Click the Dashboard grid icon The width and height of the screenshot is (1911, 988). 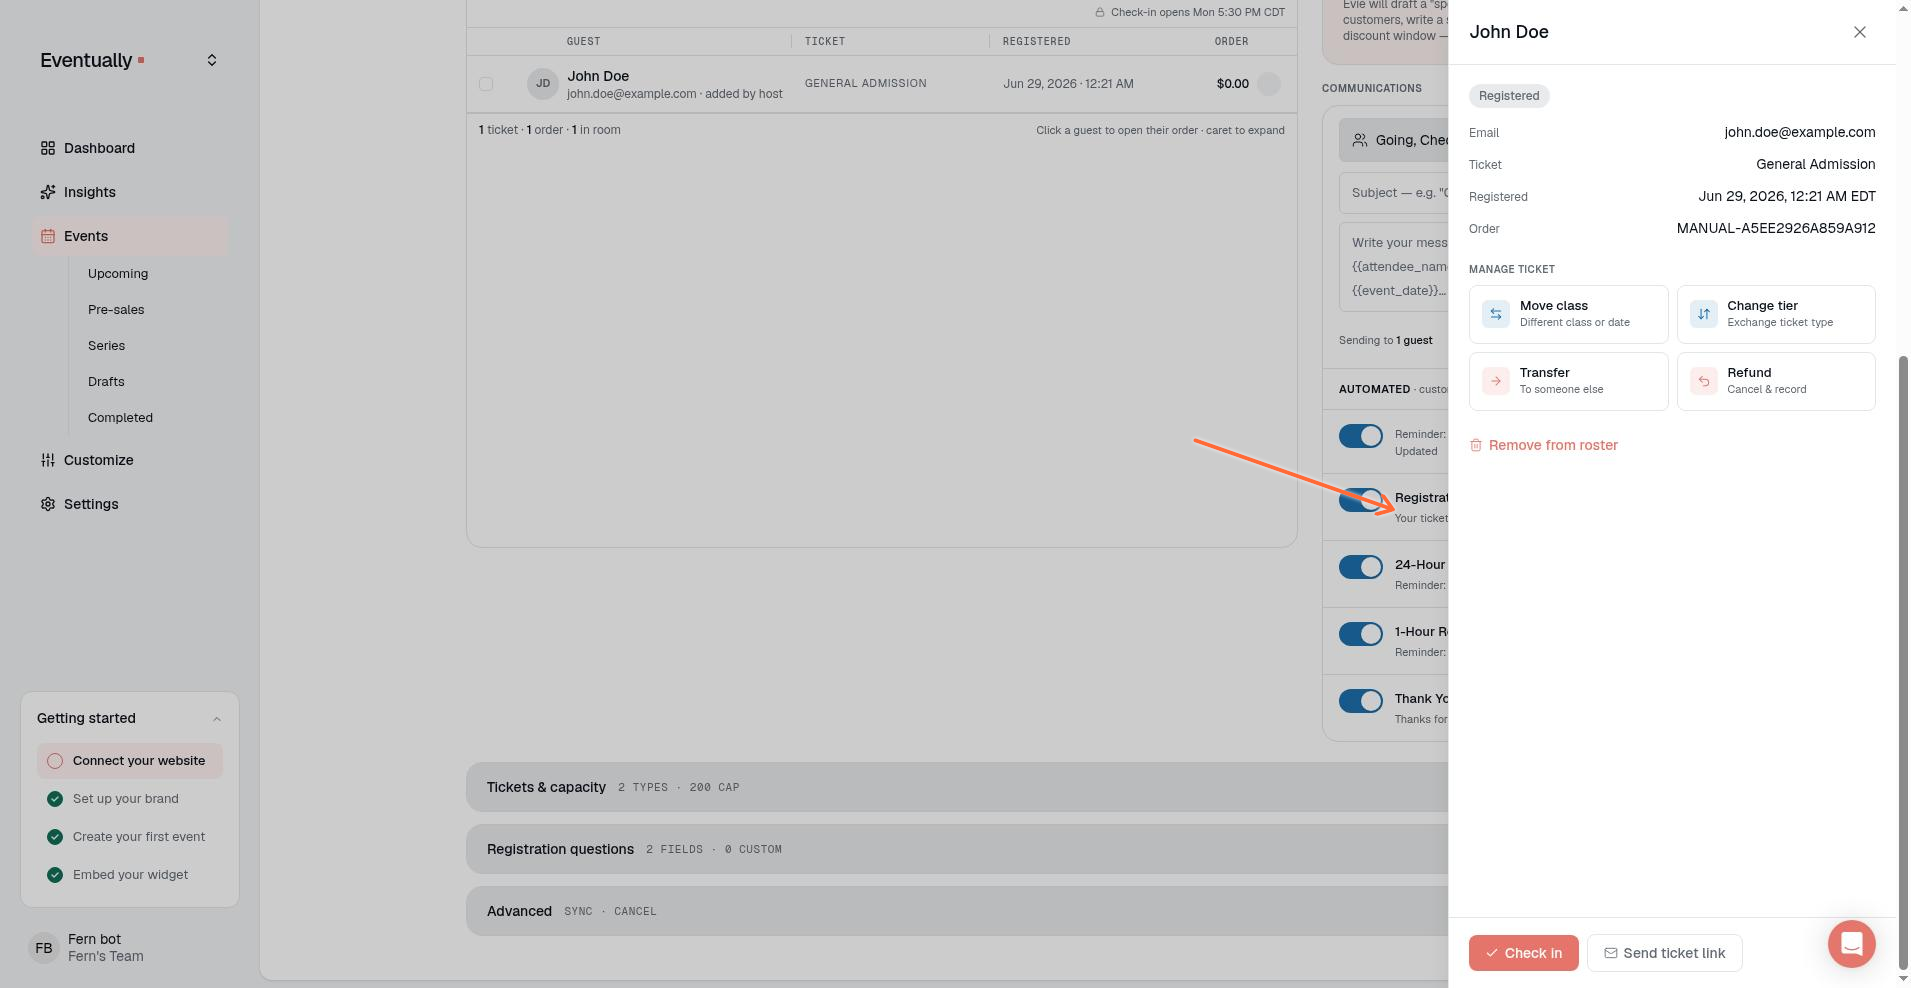48,148
